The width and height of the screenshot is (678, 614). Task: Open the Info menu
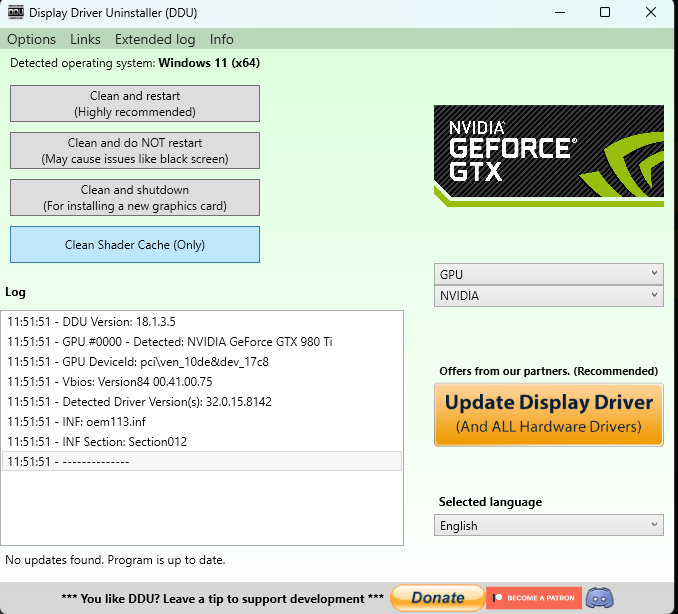pyautogui.click(x=221, y=39)
